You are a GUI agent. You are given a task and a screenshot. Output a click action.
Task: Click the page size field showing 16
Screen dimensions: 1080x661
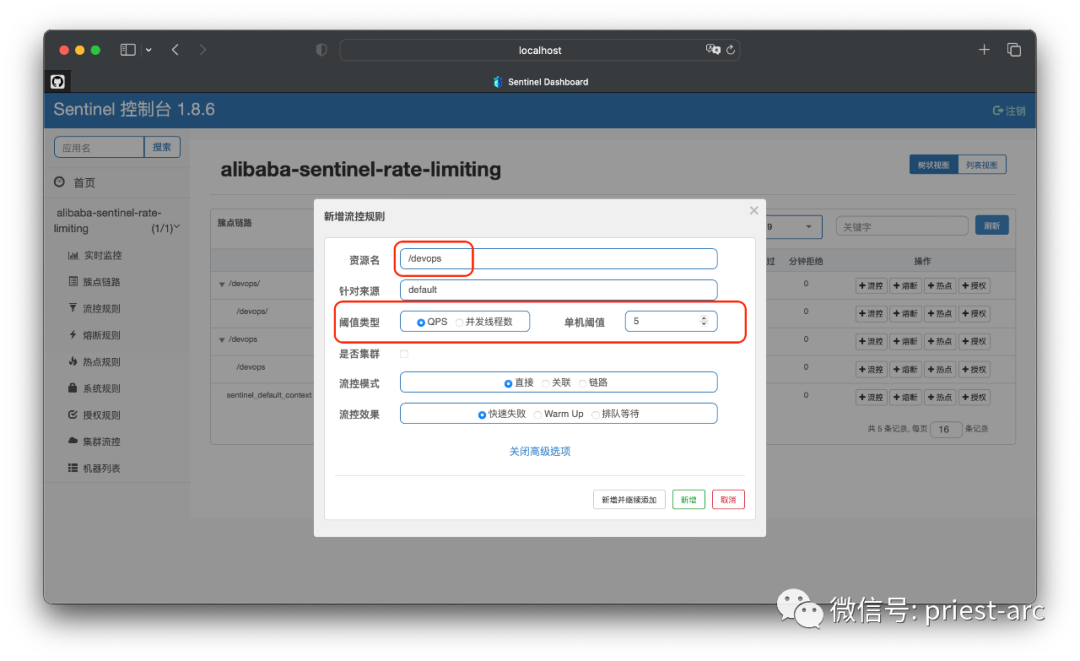click(945, 429)
